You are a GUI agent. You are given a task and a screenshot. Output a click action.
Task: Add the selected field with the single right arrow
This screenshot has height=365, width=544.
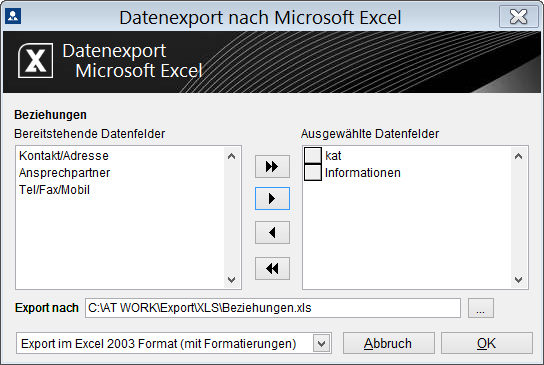pos(272,198)
